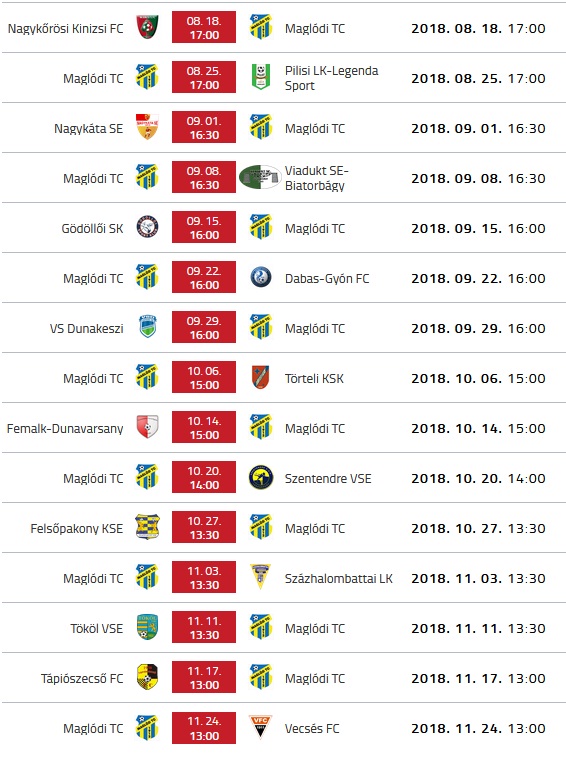Click the Dabas-Gyón FC blue crest
The height and width of the screenshot is (757, 566).
click(x=261, y=278)
